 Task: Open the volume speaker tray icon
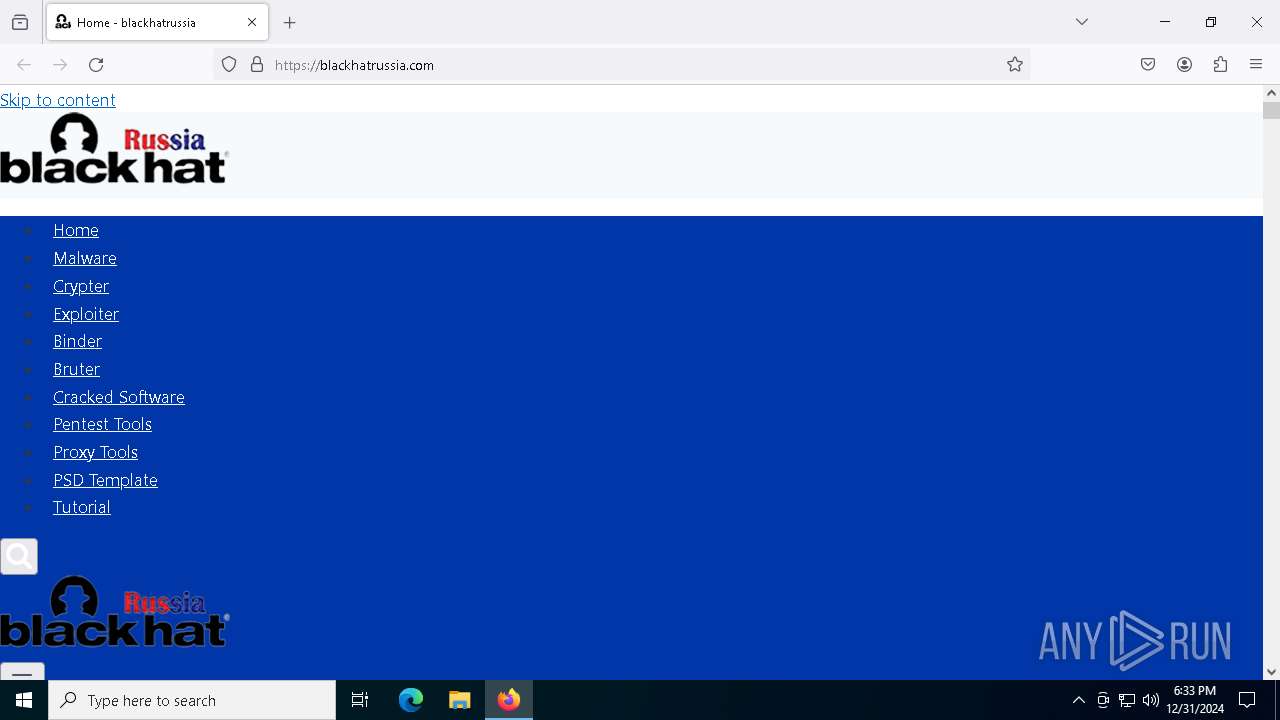click(x=1151, y=700)
